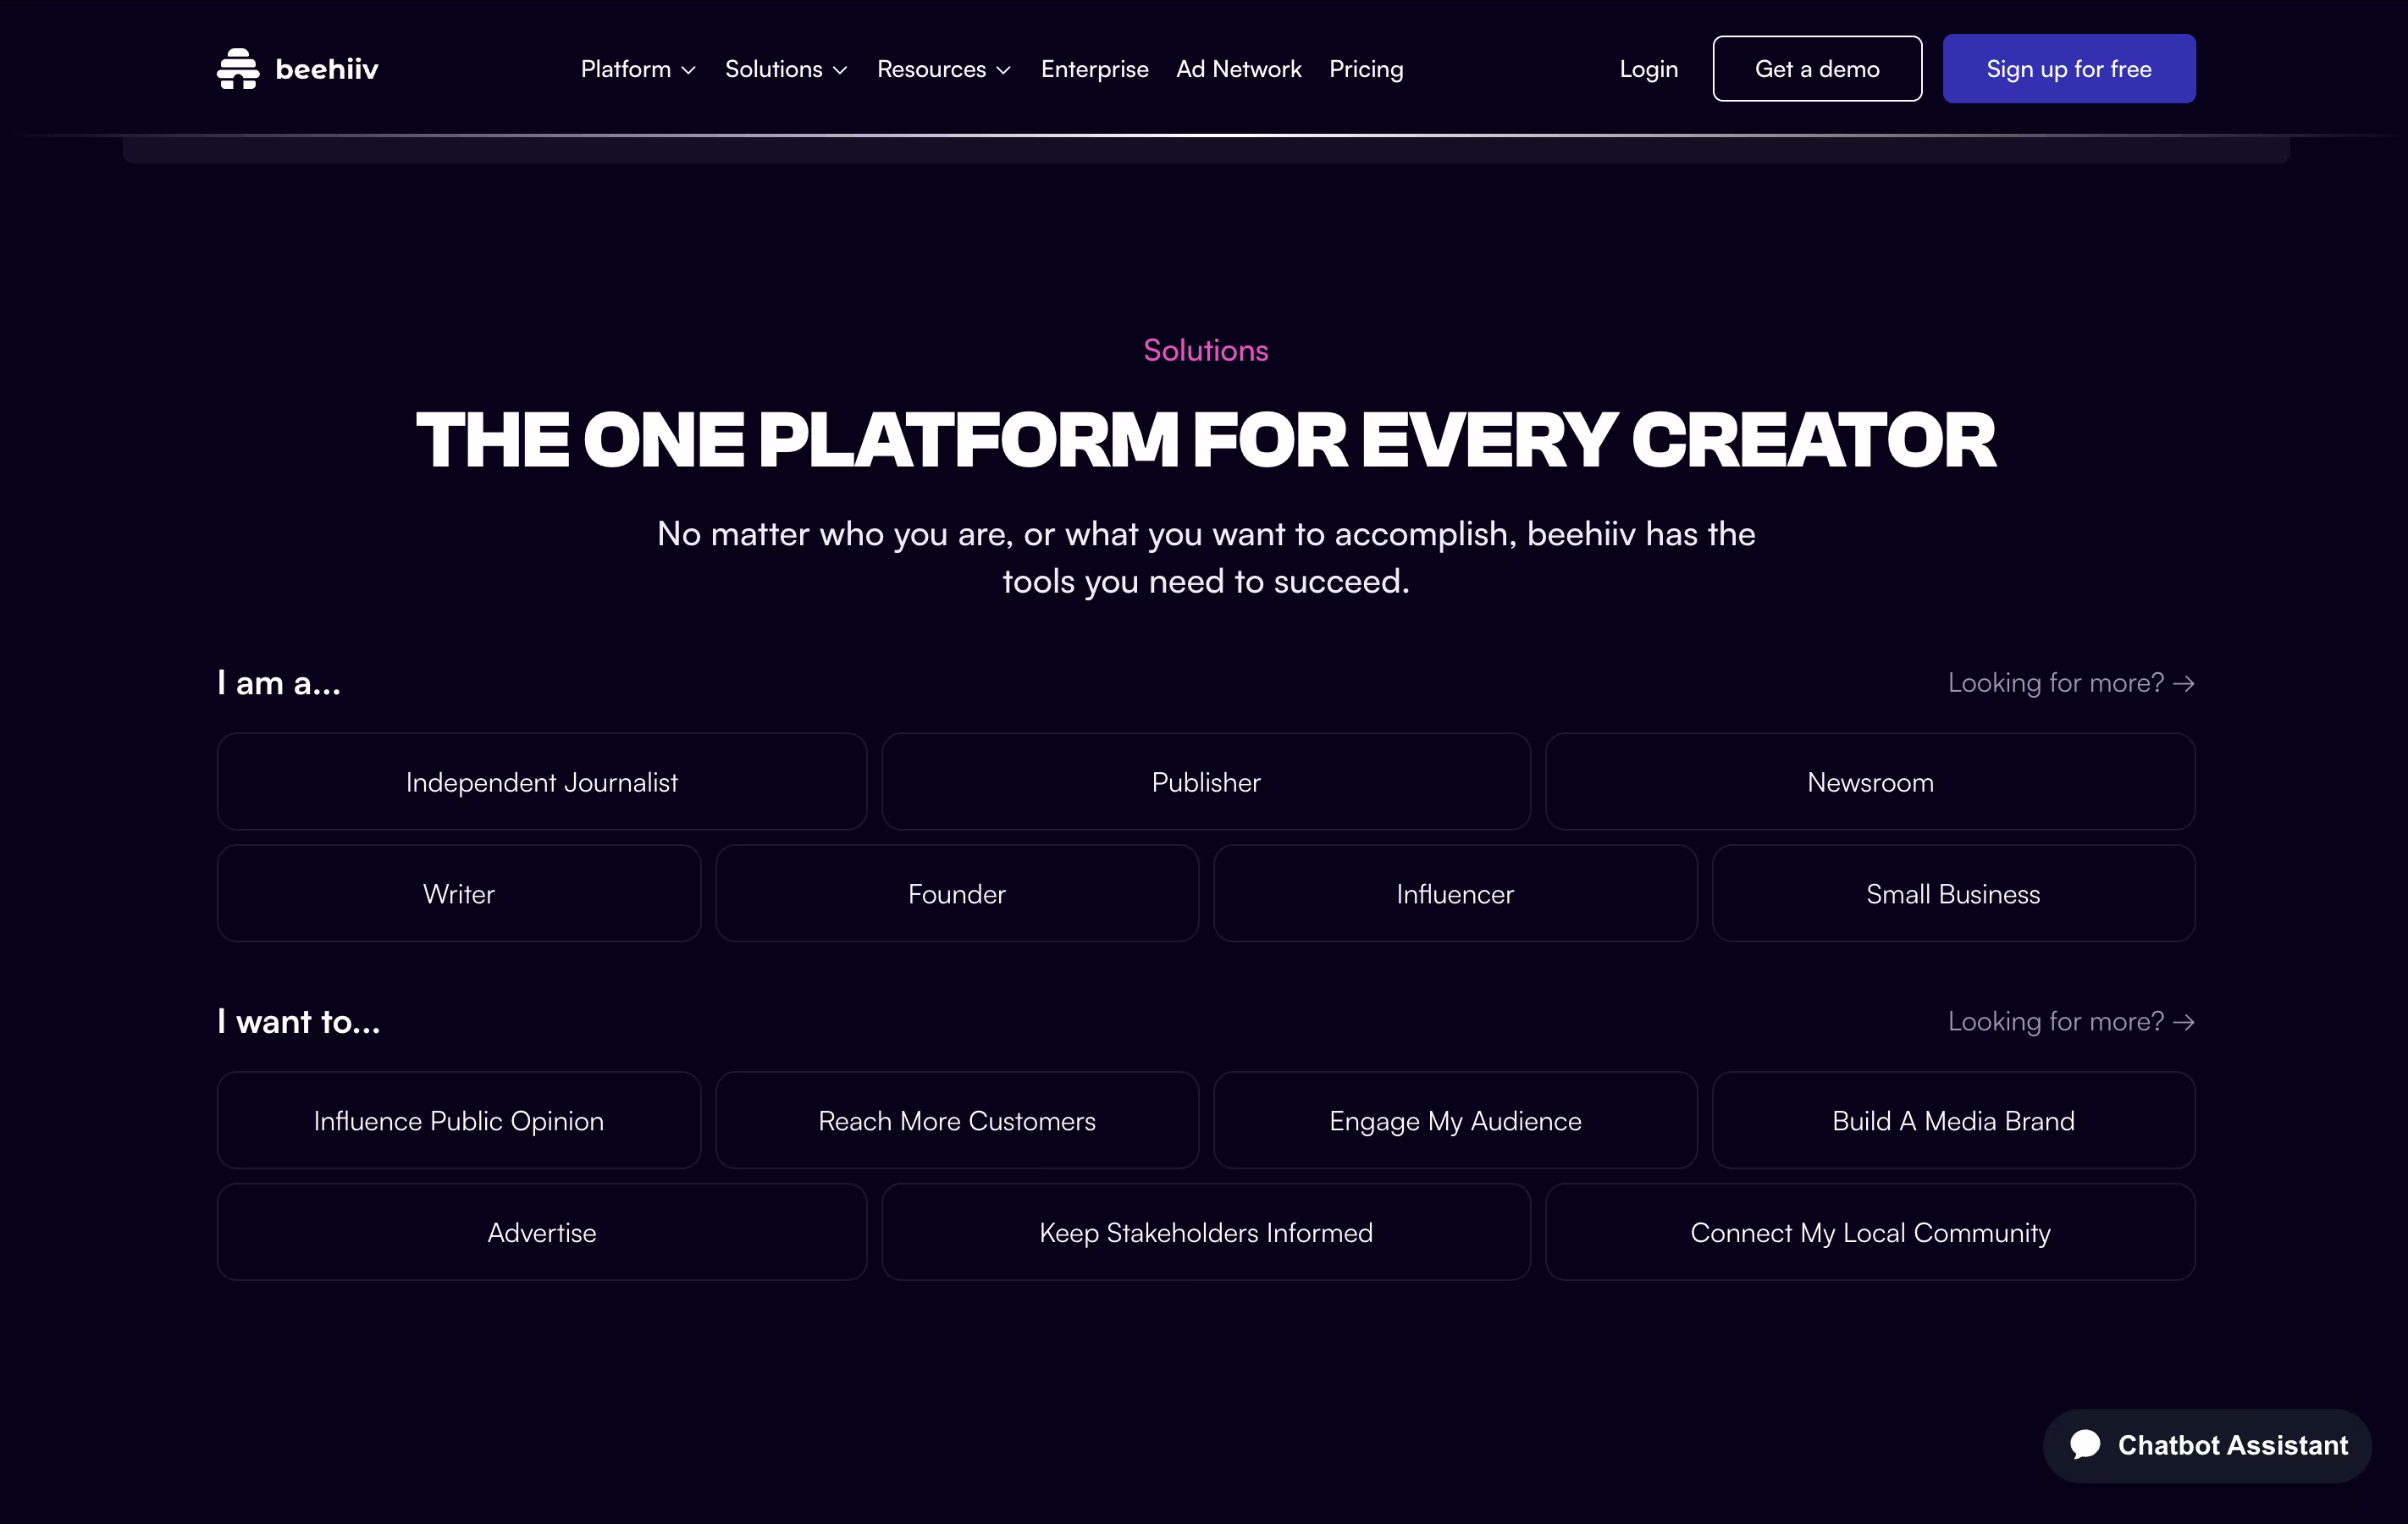This screenshot has height=1524, width=2408.
Task: Select the Independent Journalist option
Action: (x=541, y=782)
